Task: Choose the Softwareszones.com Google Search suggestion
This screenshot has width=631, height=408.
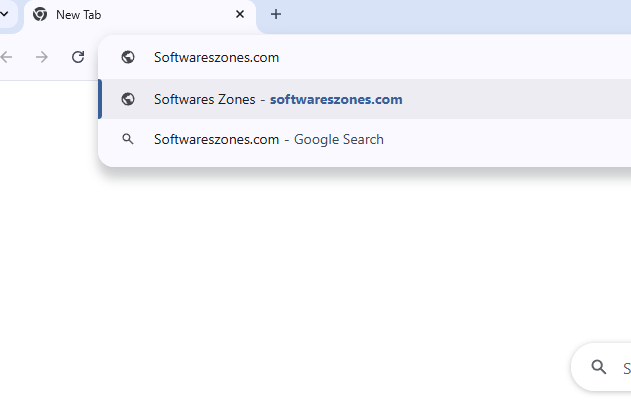Action: pos(216,139)
